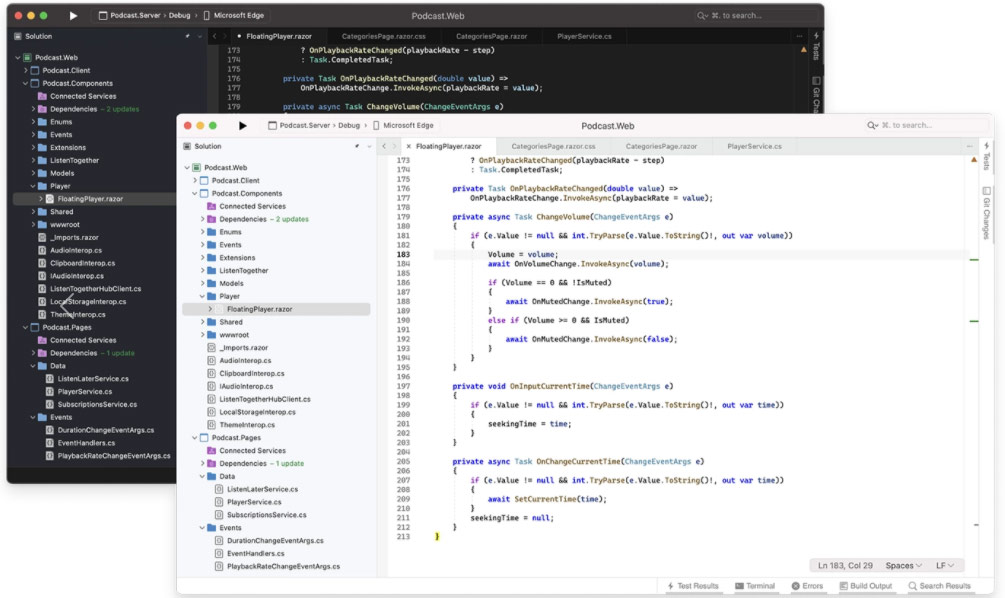Screen dimensions: 1005x598
Task: Collapse the Events folder under Podcast.Pages, dark window
Action: tap(33, 417)
